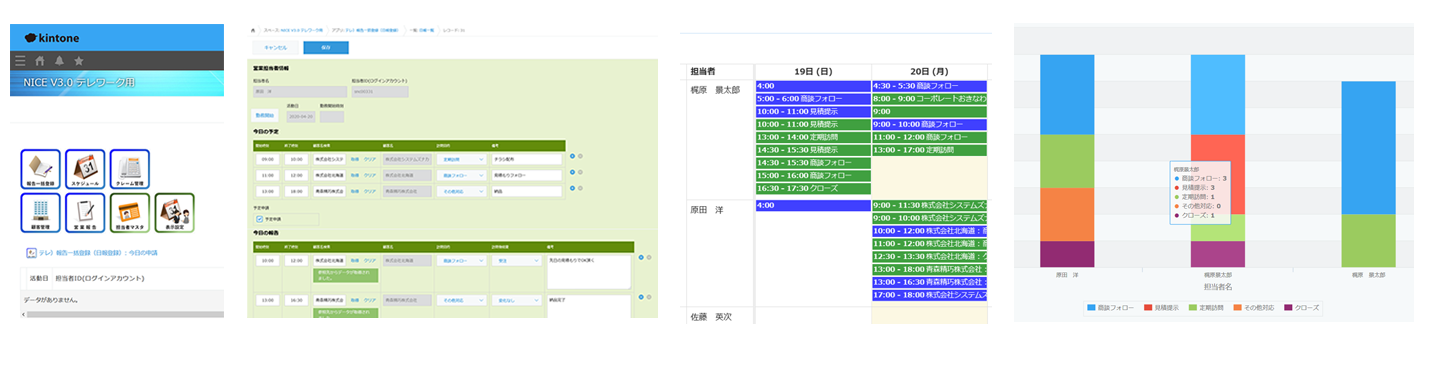Open the 担当者マスタ app icon
Viewport: 1431px width, 369px height.
(x=129, y=212)
